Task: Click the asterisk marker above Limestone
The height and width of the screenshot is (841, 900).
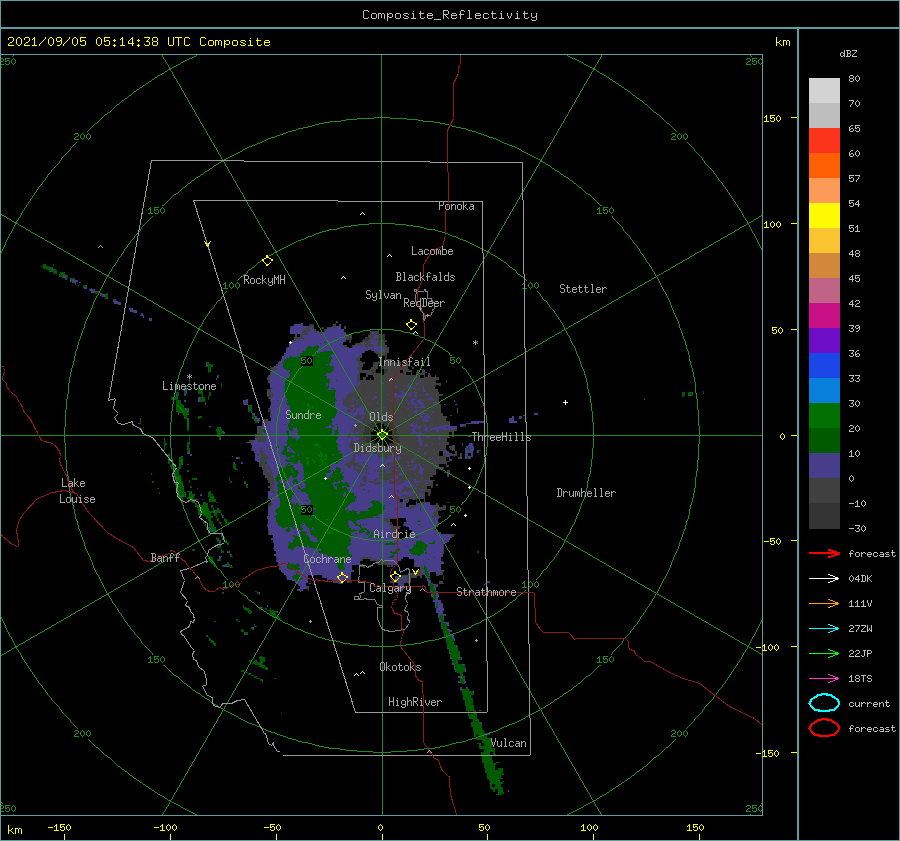Action: 189,377
